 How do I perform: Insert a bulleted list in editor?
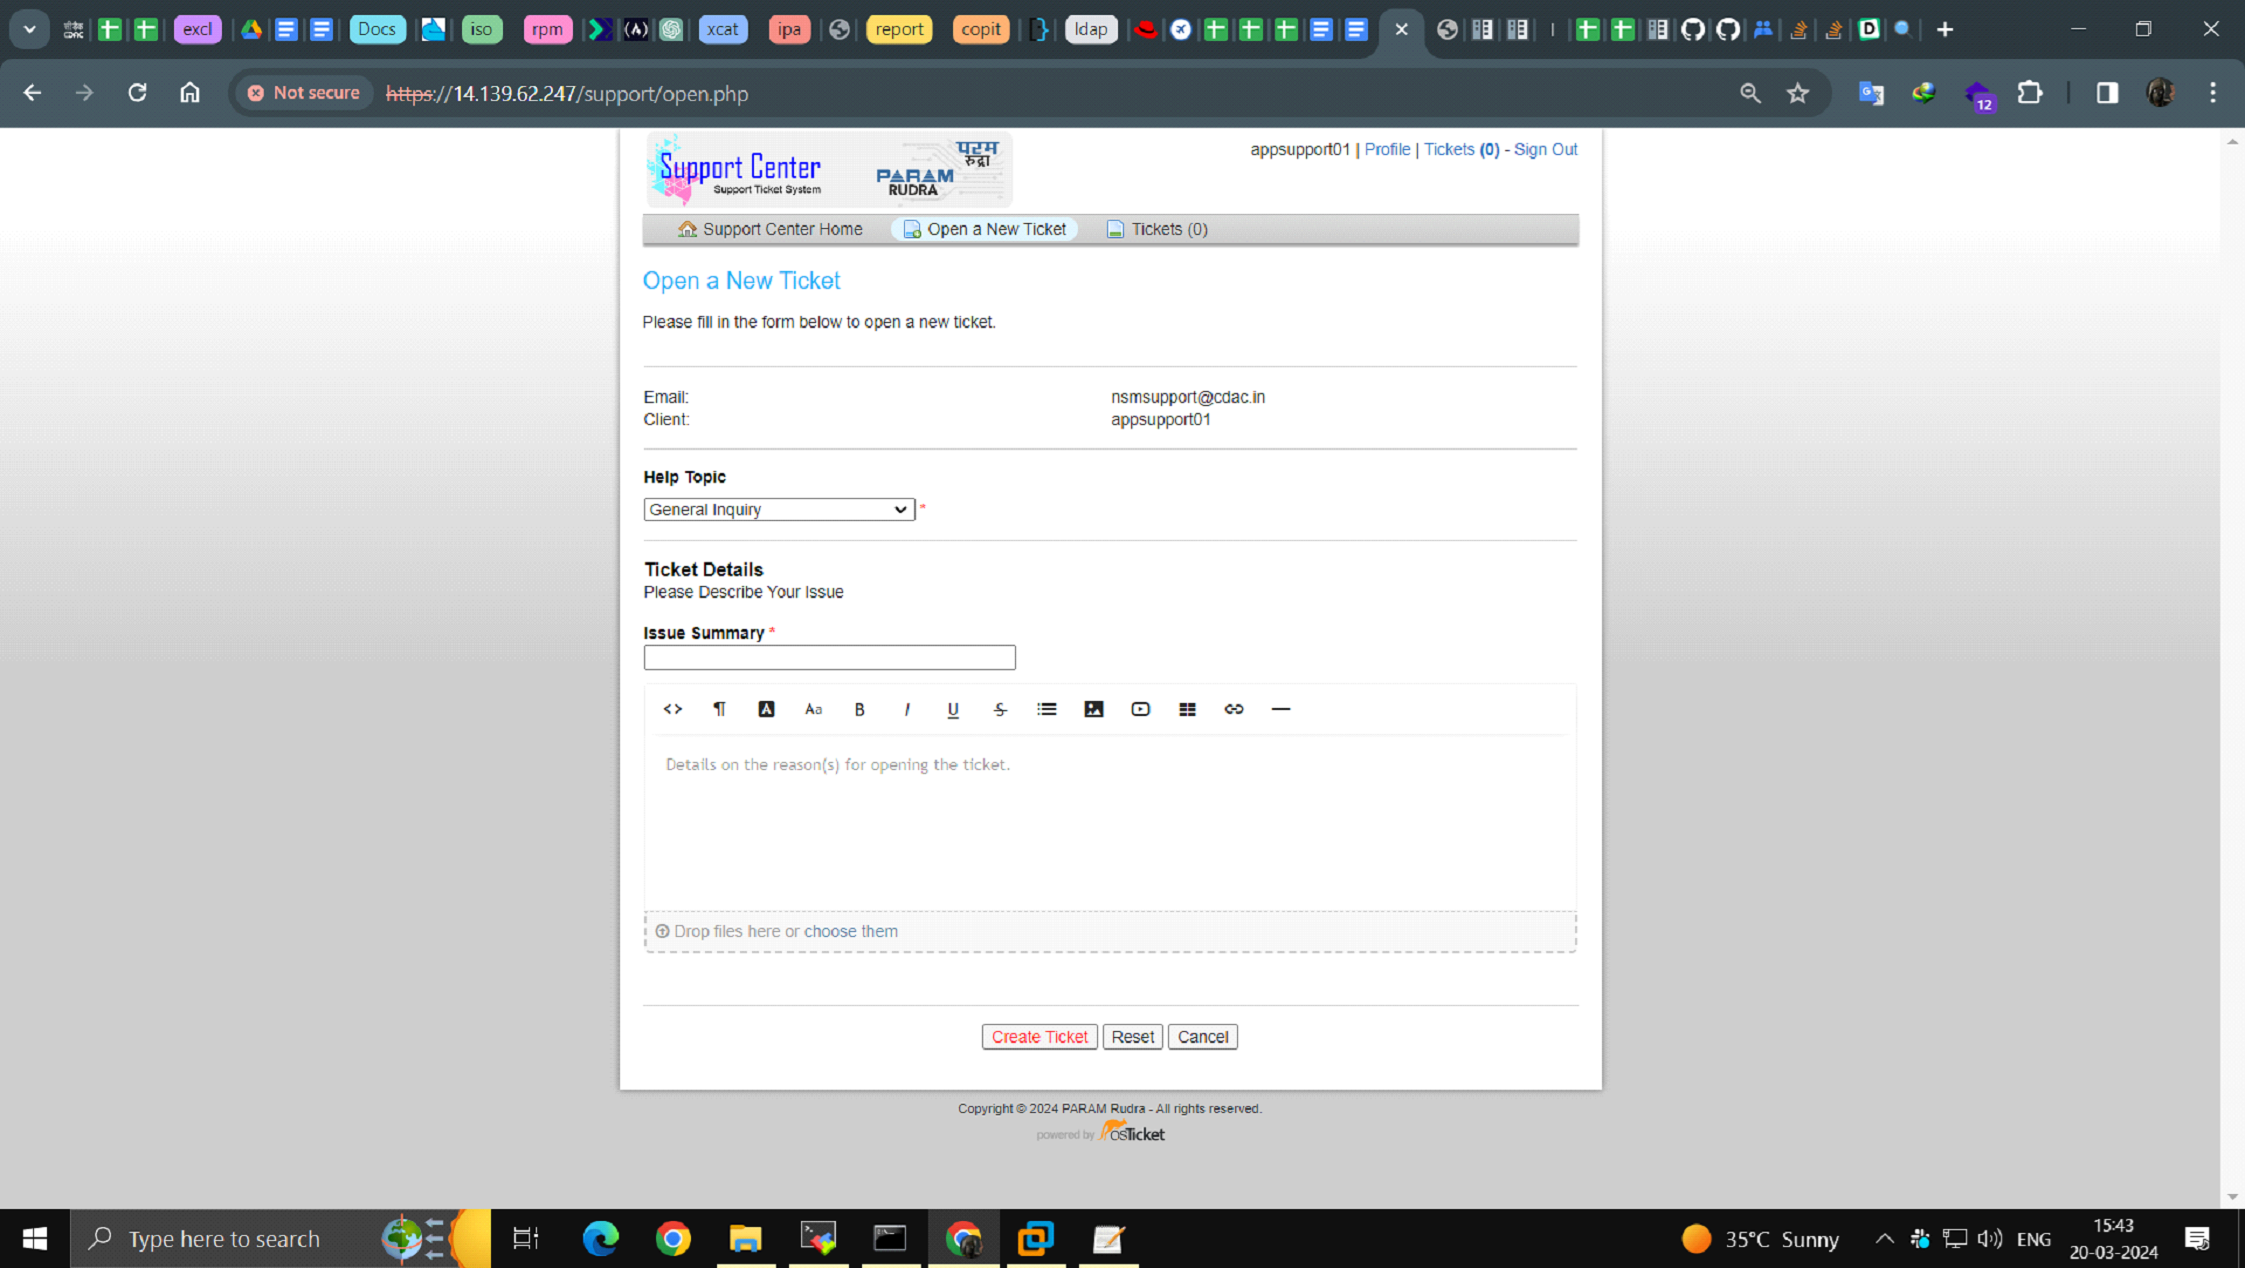pos(1046,709)
